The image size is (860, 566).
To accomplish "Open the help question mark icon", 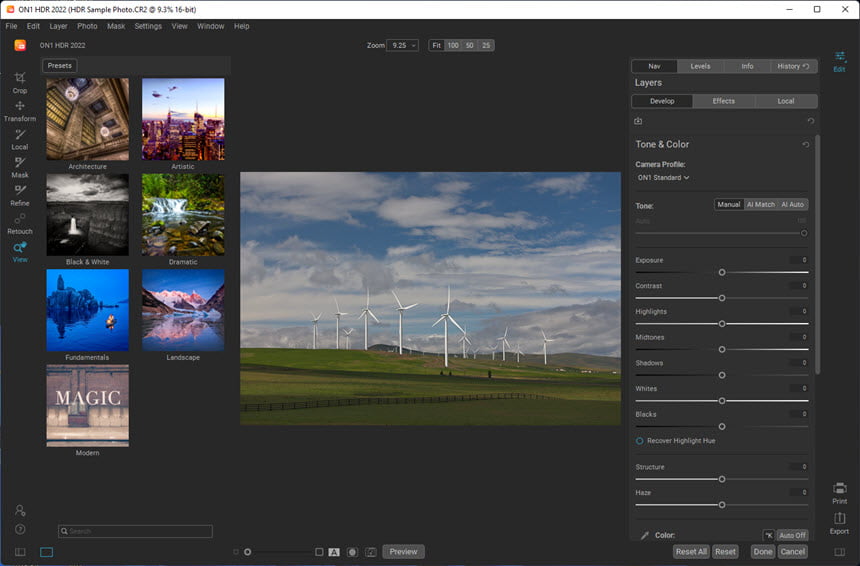I will [20, 529].
